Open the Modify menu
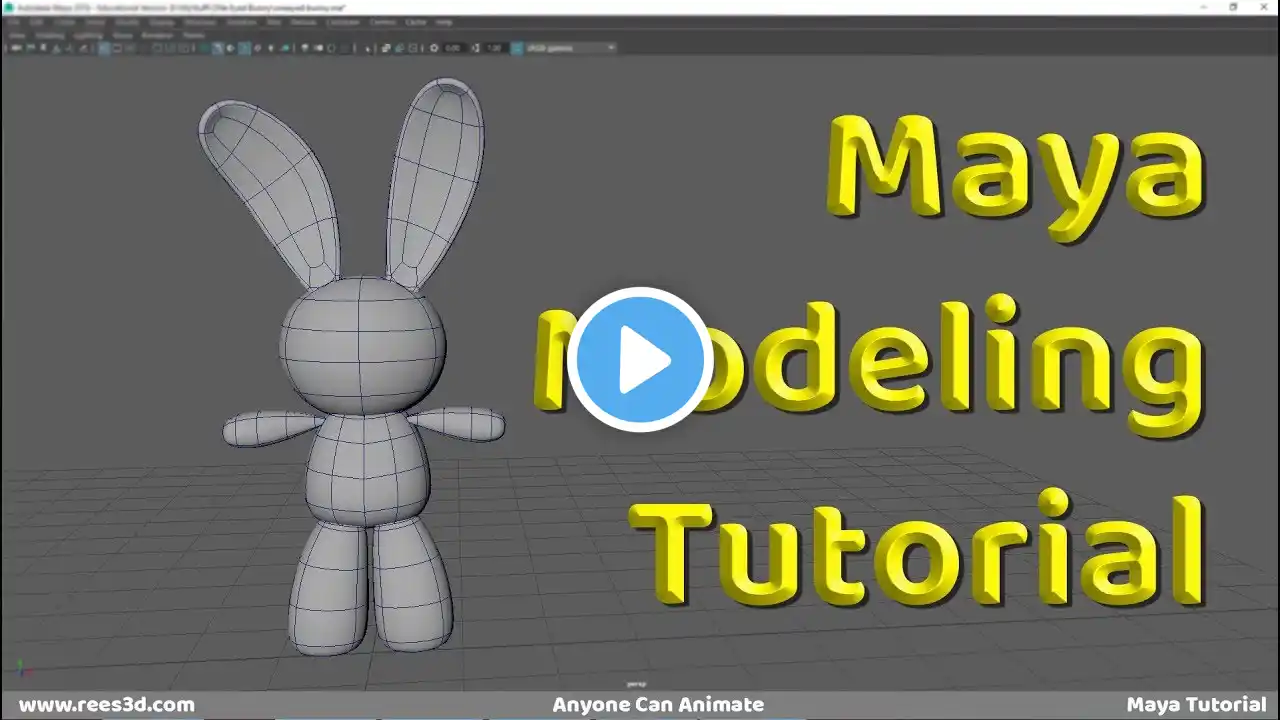 click(x=127, y=21)
